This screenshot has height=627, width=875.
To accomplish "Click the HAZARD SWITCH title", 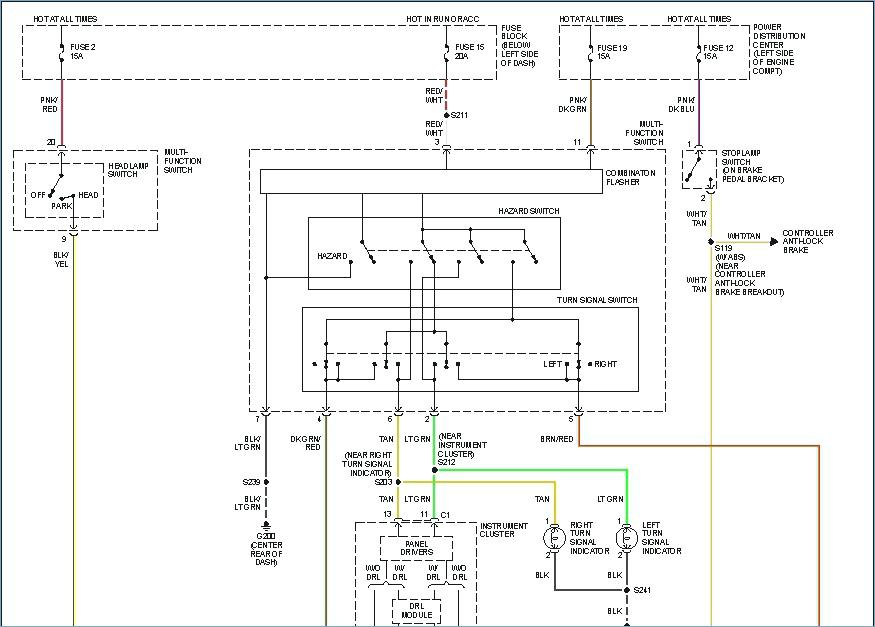I will pos(528,211).
